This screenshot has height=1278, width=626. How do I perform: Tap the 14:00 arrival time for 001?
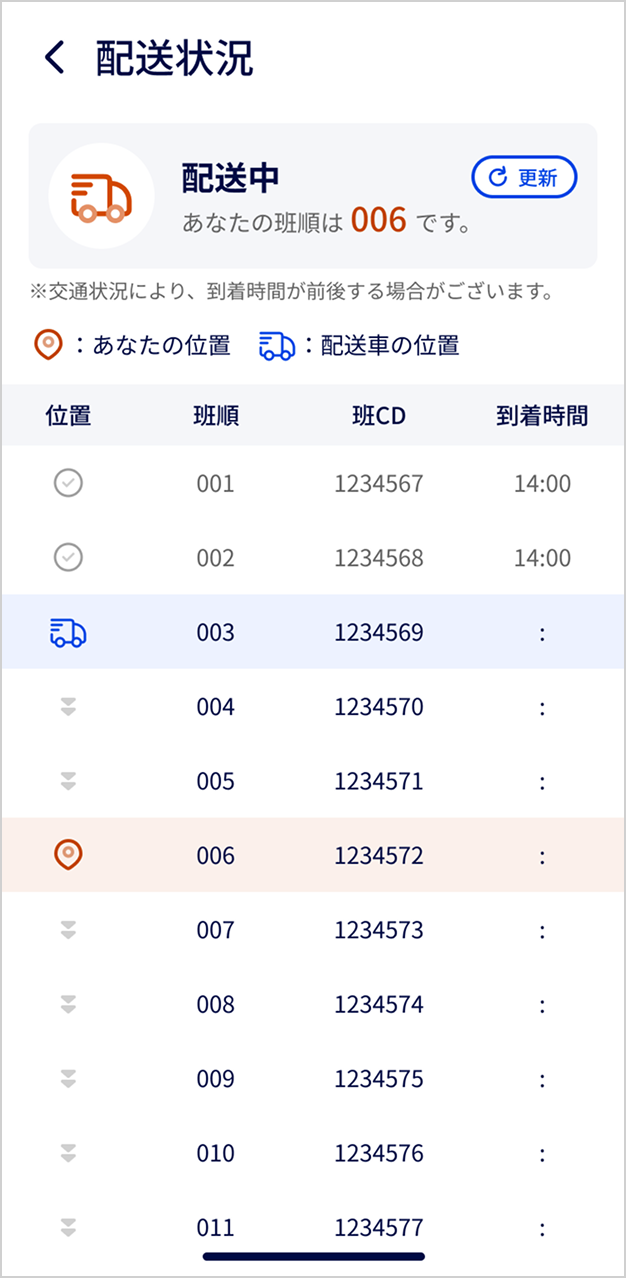[x=542, y=484]
